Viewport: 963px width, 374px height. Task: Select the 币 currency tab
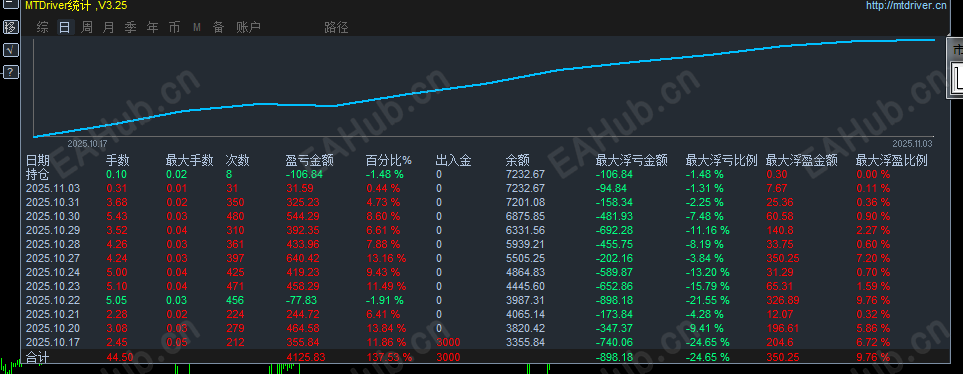[174, 27]
